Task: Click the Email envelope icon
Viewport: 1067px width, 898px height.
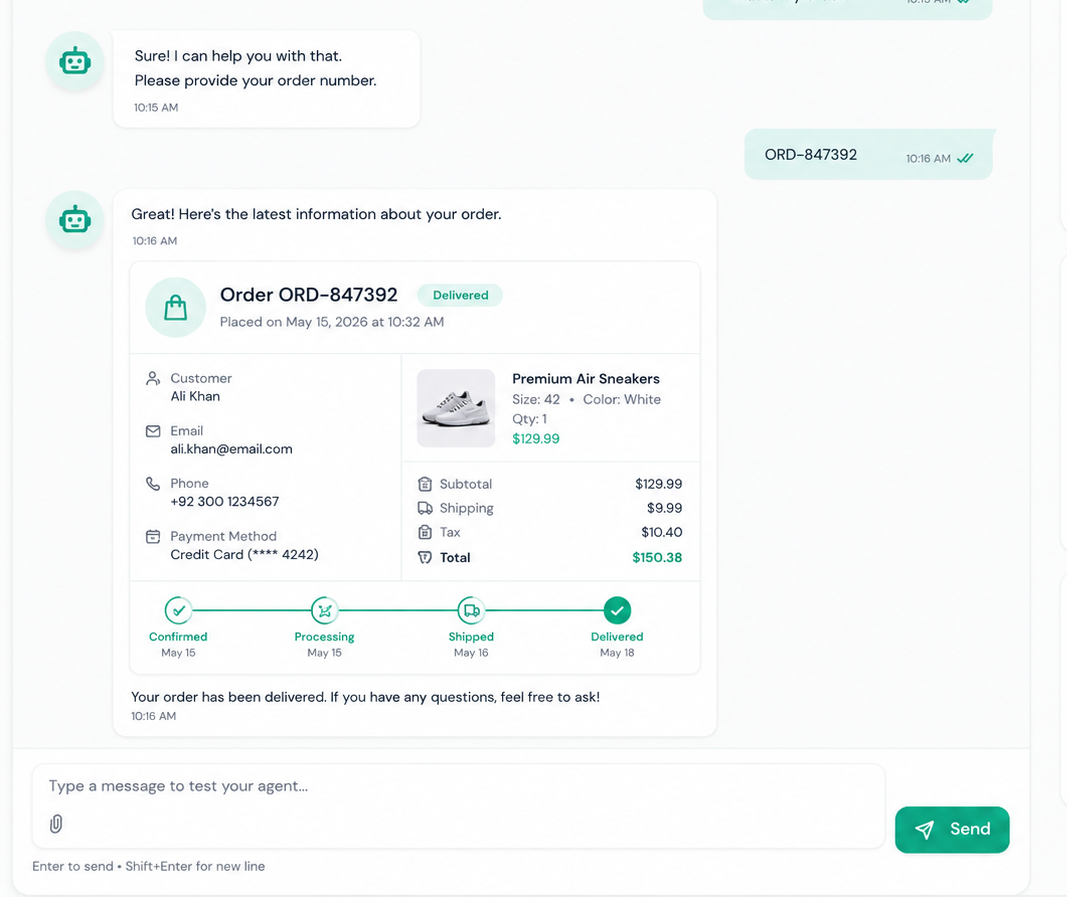Action: (x=153, y=431)
